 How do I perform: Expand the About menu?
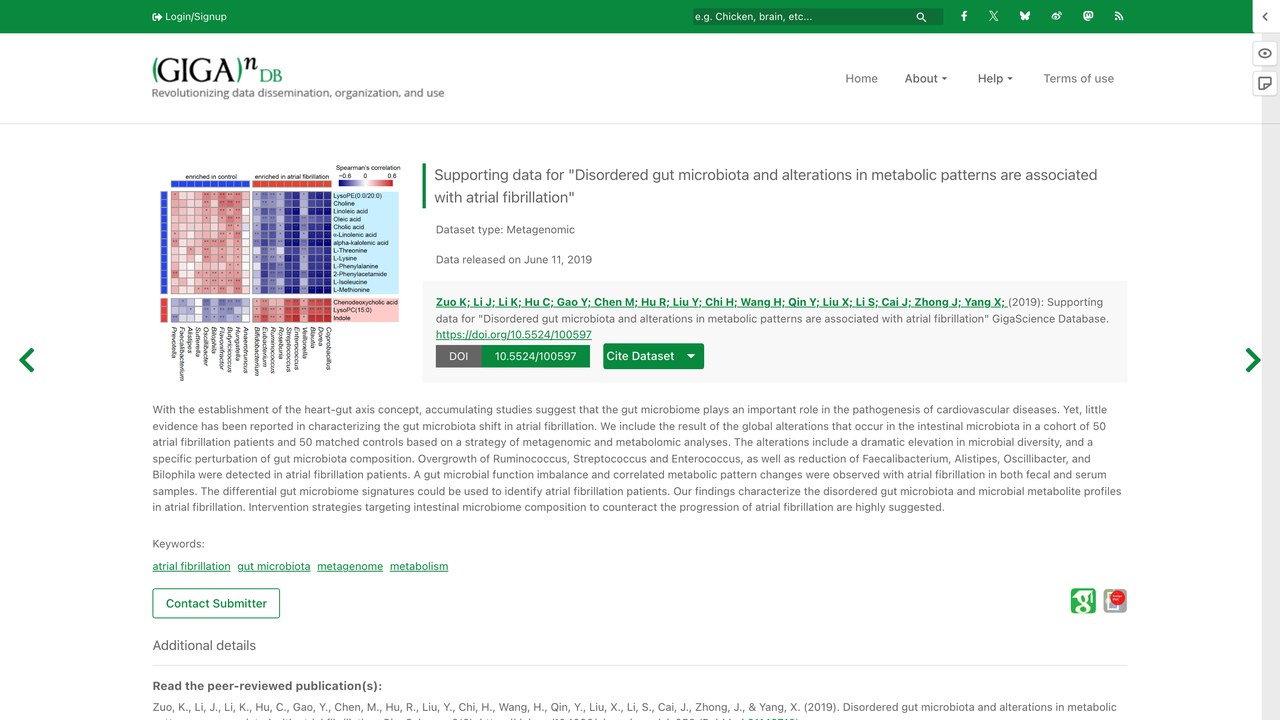(x=926, y=78)
